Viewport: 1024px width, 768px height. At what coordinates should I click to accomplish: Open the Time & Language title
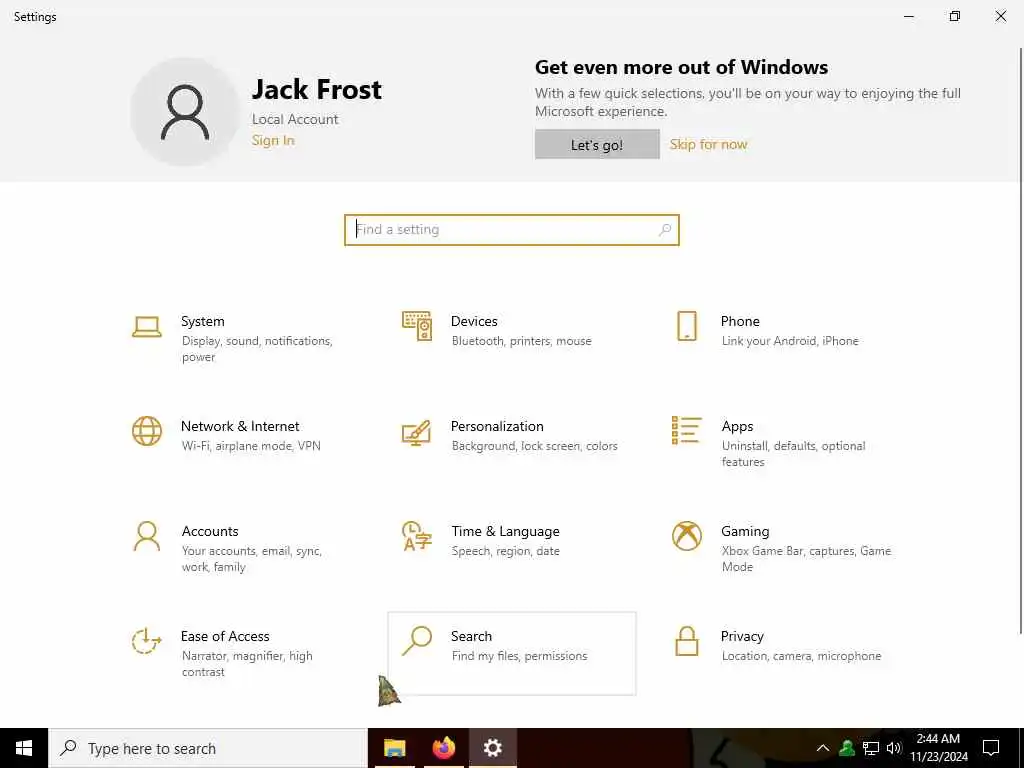click(505, 532)
